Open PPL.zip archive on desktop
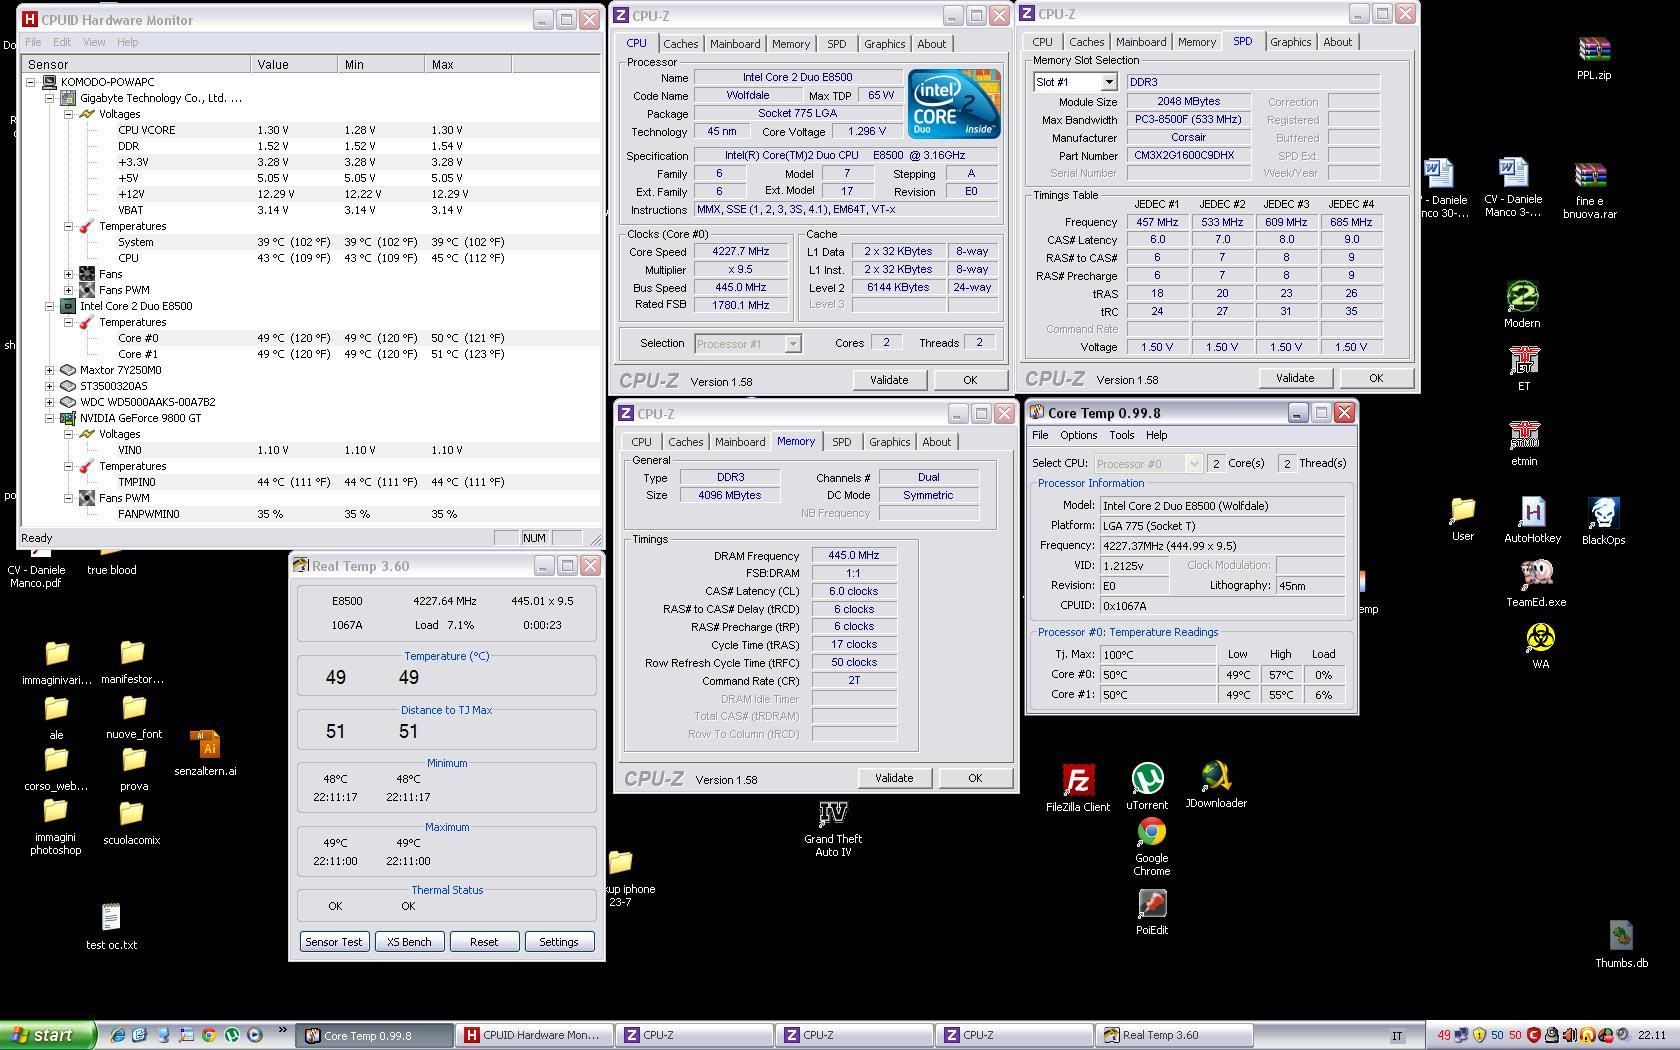 [x=1593, y=50]
